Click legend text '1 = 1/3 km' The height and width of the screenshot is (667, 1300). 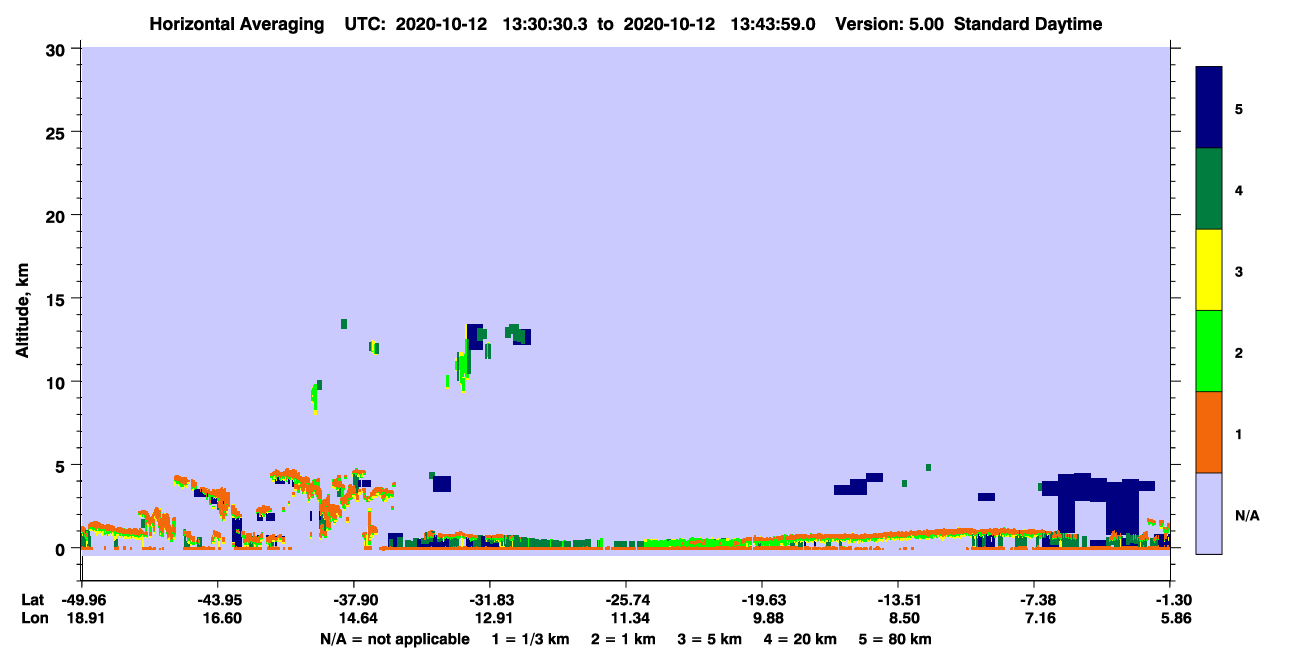tap(531, 639)
